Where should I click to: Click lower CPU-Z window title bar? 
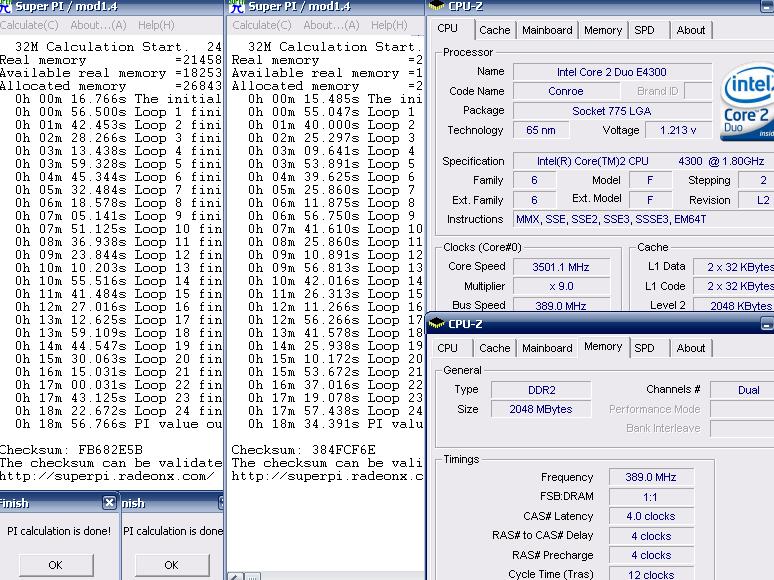600,324
